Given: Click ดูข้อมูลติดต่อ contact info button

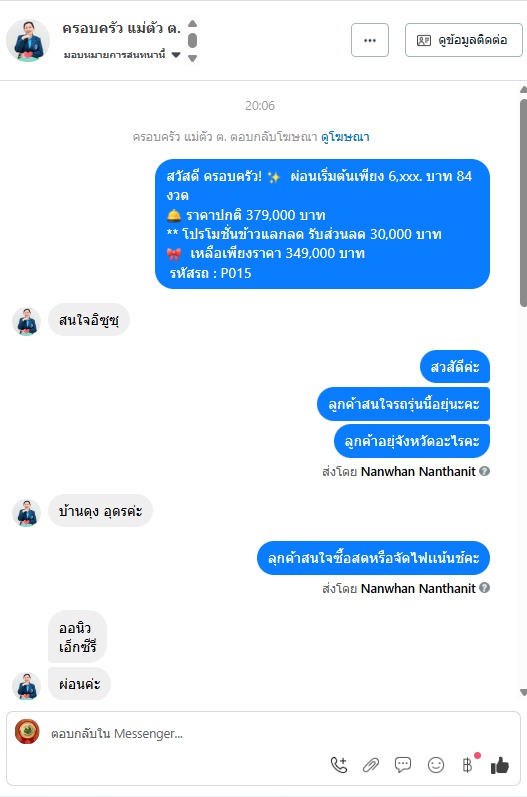Looking at the screenshot, I should 463,40.
